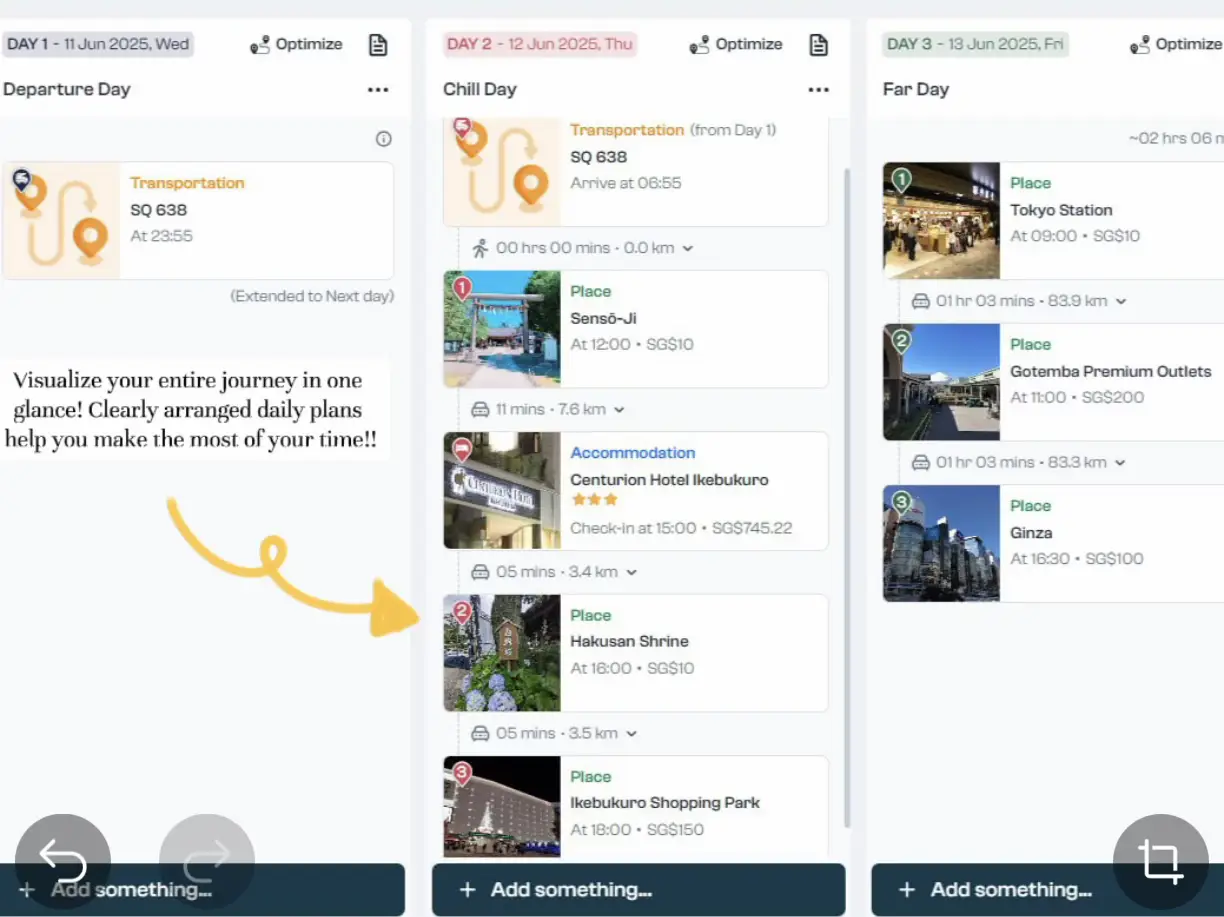Image resolution: width=1224 pixels, height=917 pixels.
Task: Open Day 1 three-dot options menu
Action: 378,90
